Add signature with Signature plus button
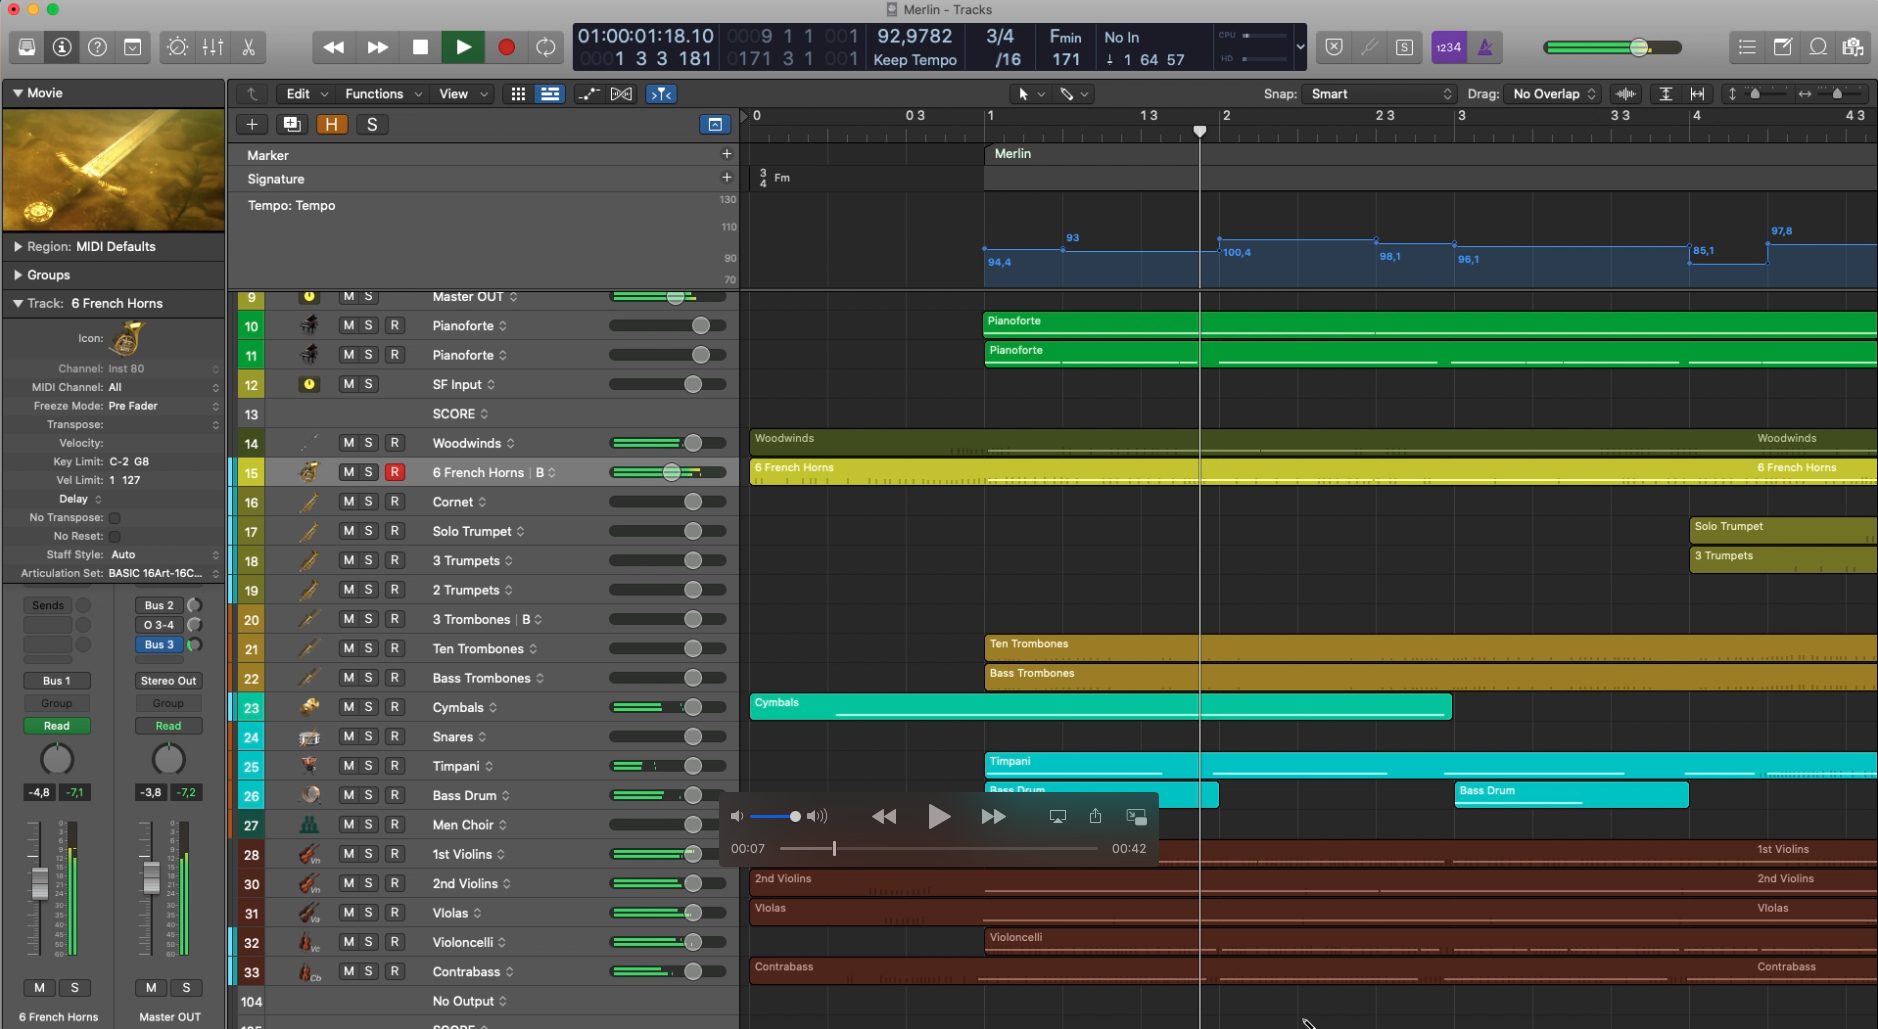 point(727,177)
